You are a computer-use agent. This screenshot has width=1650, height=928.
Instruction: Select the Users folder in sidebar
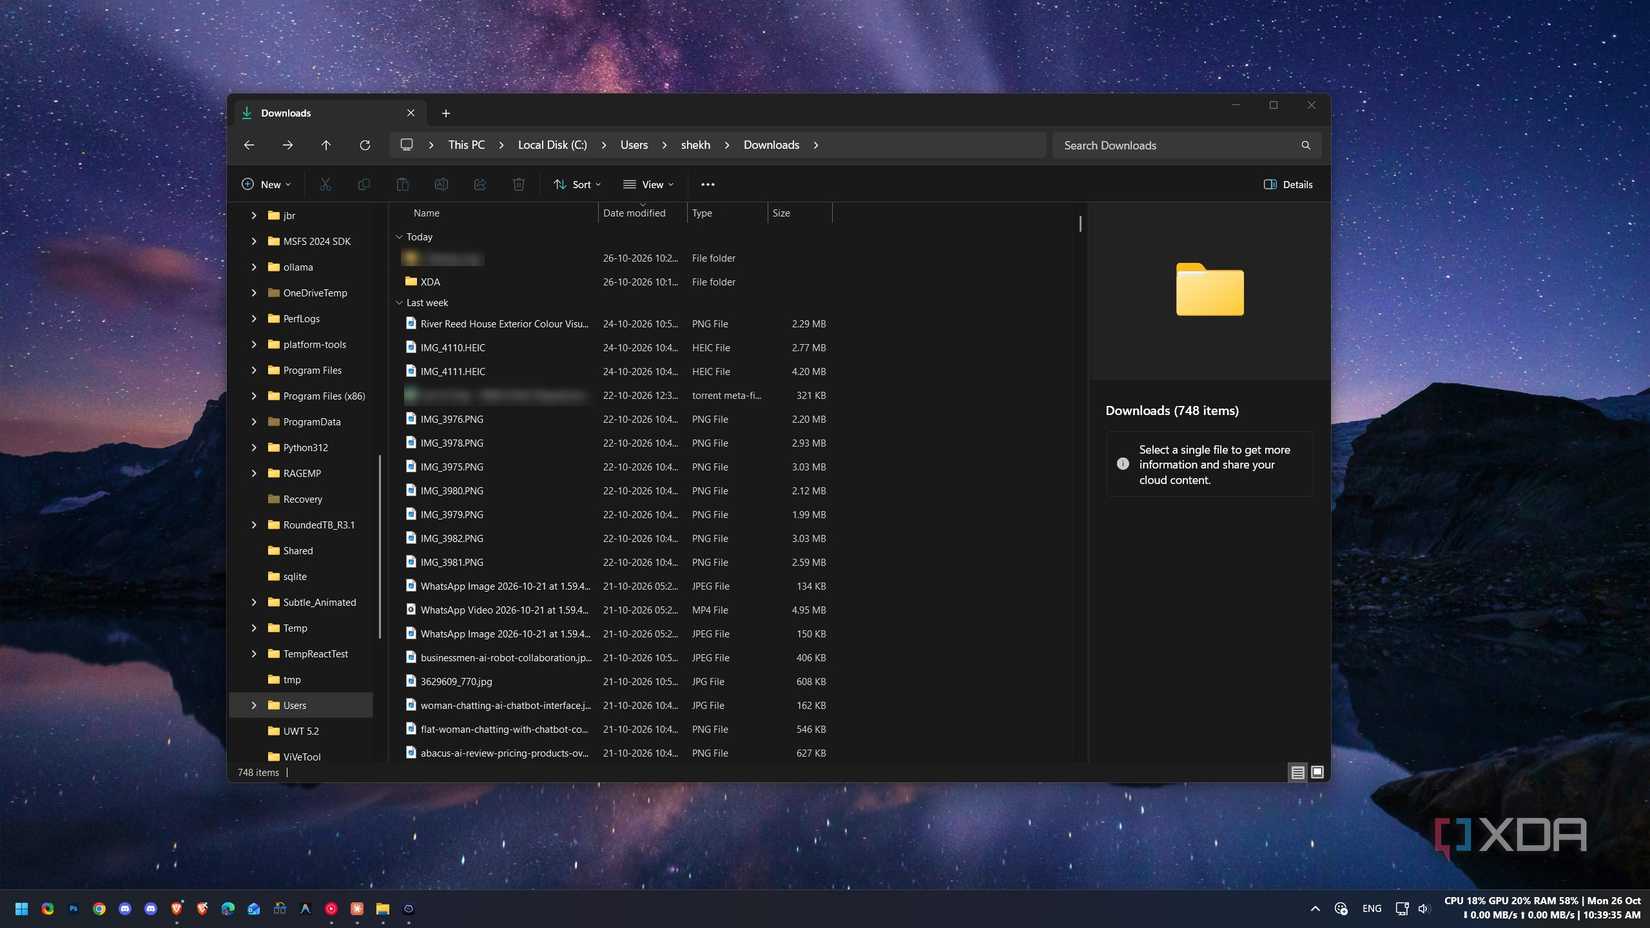pyautogui.click(x=300, y=705)
